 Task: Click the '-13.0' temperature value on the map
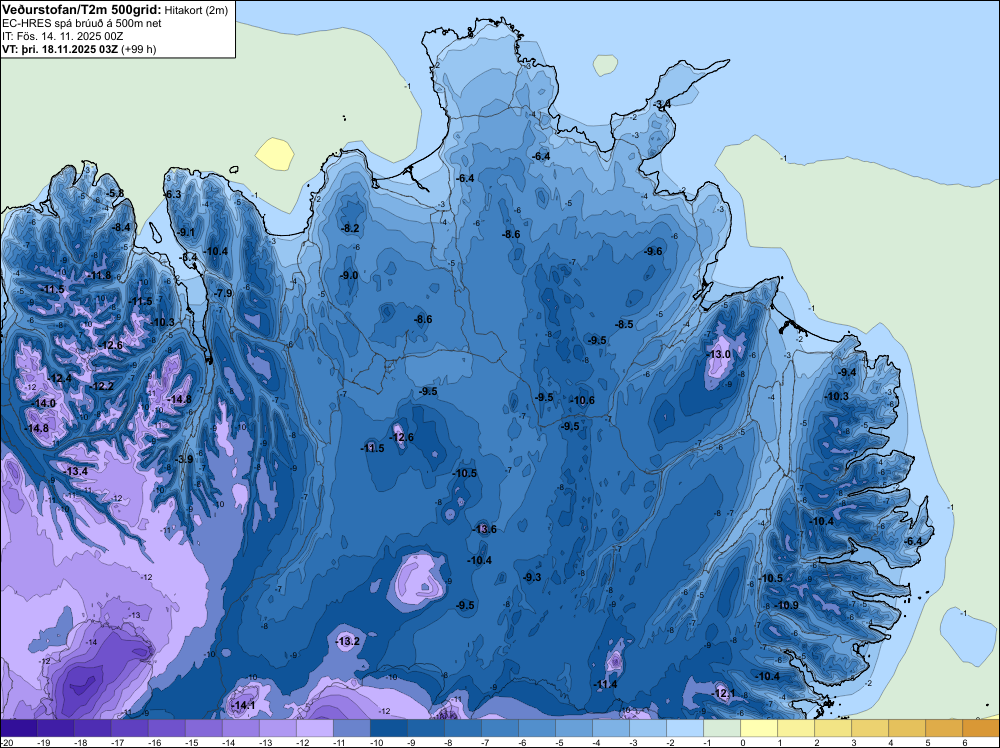click(x=719, y=355)
